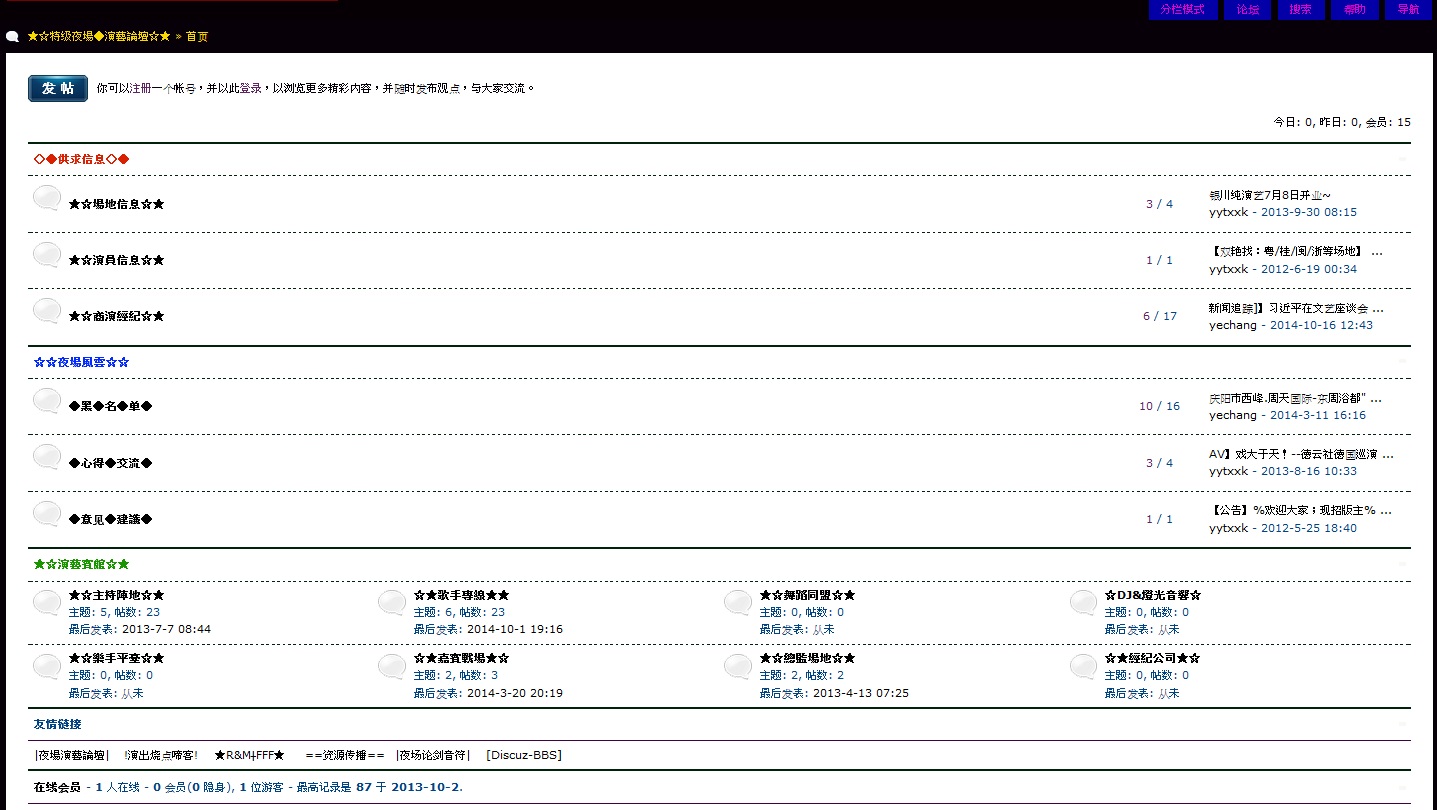Click the bubble icon beside ★☆場地信息☆★
This screenshot has width=1437, height=810.
[x=47, y=198]
